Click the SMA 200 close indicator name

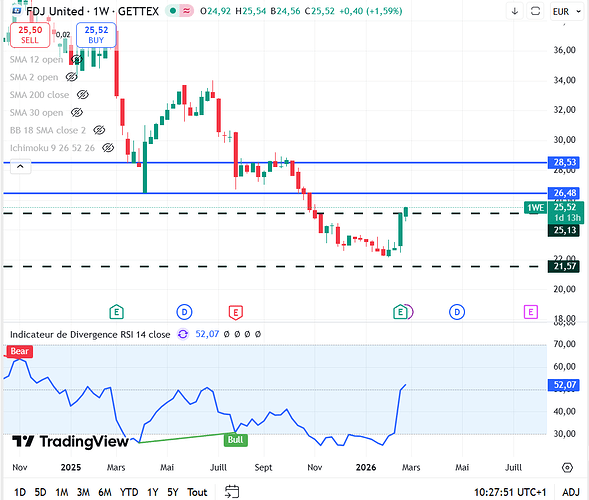point(39,95)
